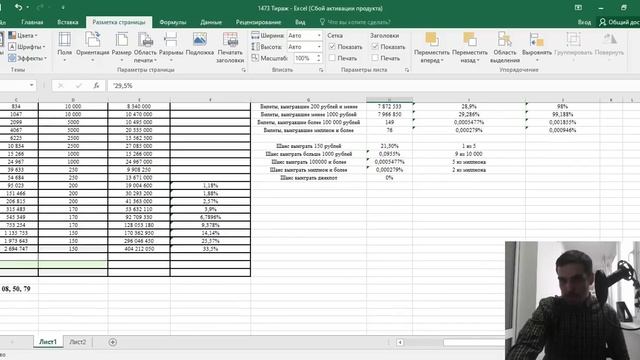The height and width of the screenshot is (360, 640).
Task: Click the ribbon display options icon
Action: tap(578, 8)
